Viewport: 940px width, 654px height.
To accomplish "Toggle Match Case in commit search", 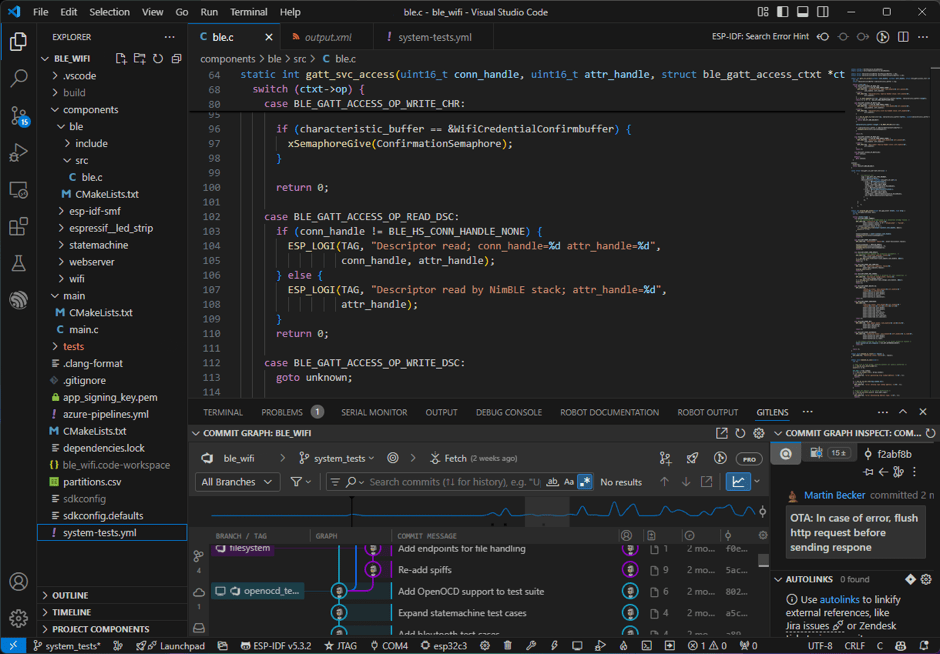I will (568, 482).
